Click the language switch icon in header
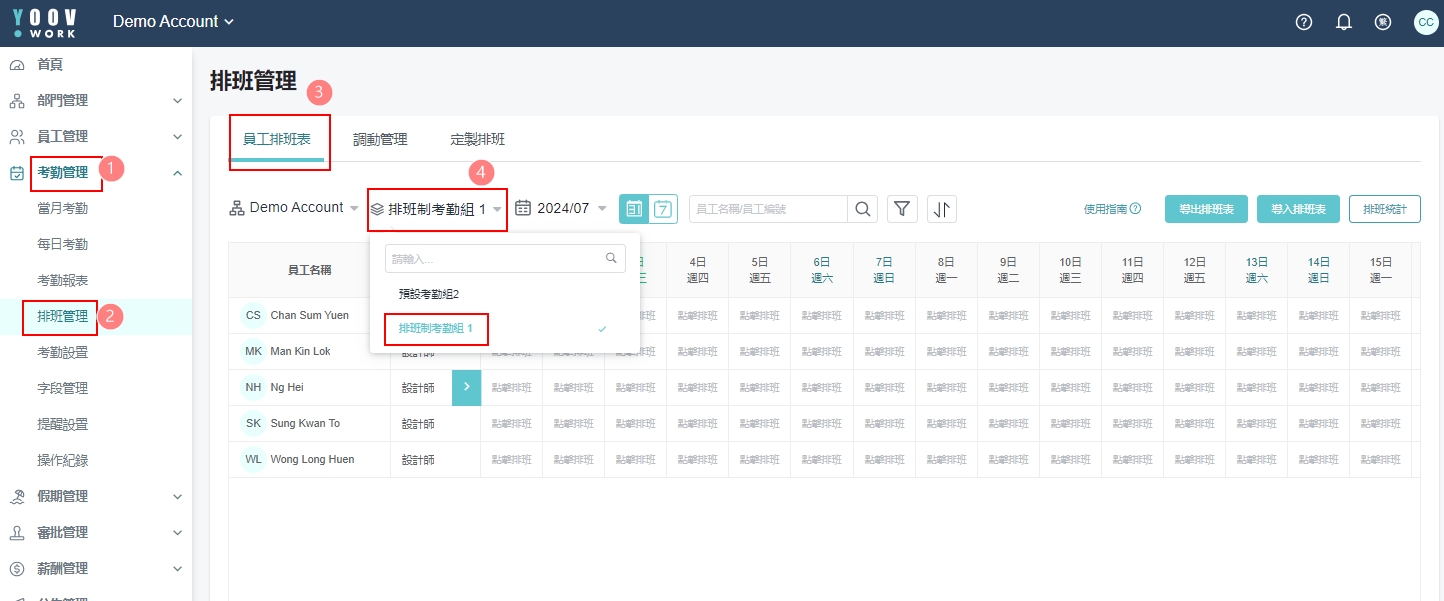 click(1383, 22)
